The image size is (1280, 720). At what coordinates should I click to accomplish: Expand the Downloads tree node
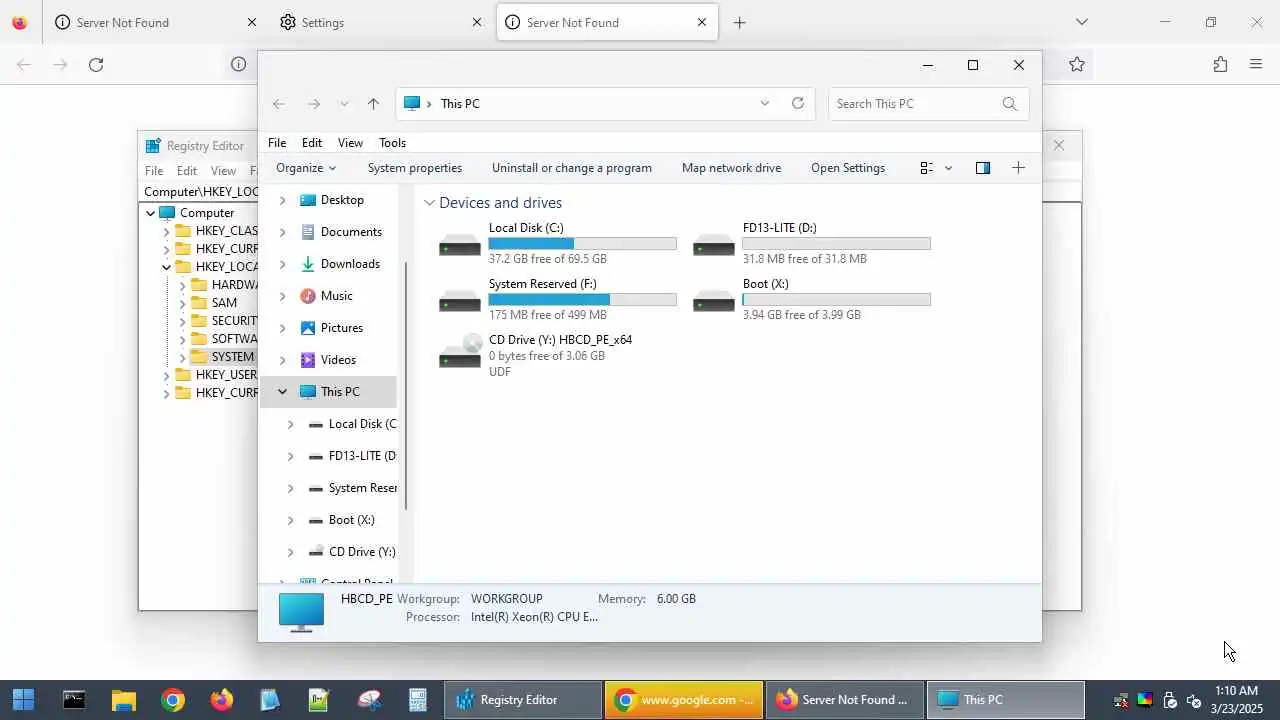[x=282, y=264]
